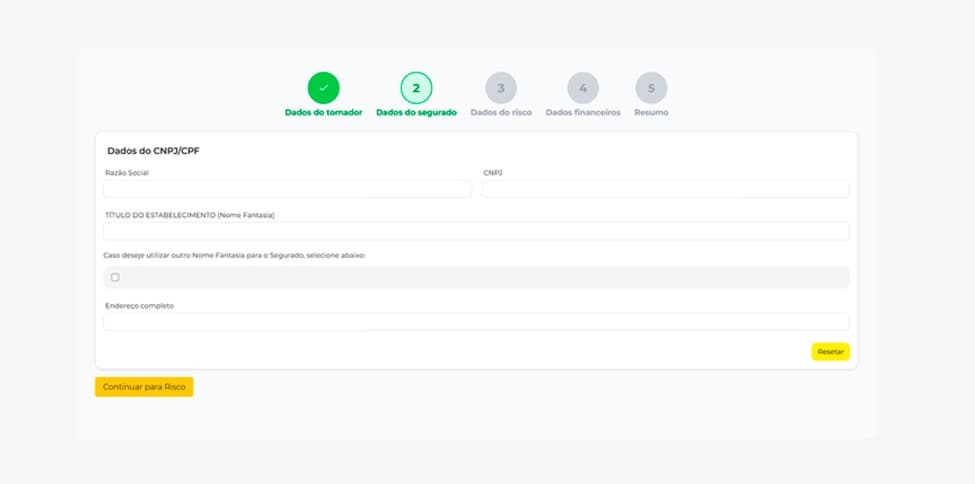
Task: Click the 'Caso deseje utilizar outro Nome Fantasia' text
Action: click(x=235, y=256)
